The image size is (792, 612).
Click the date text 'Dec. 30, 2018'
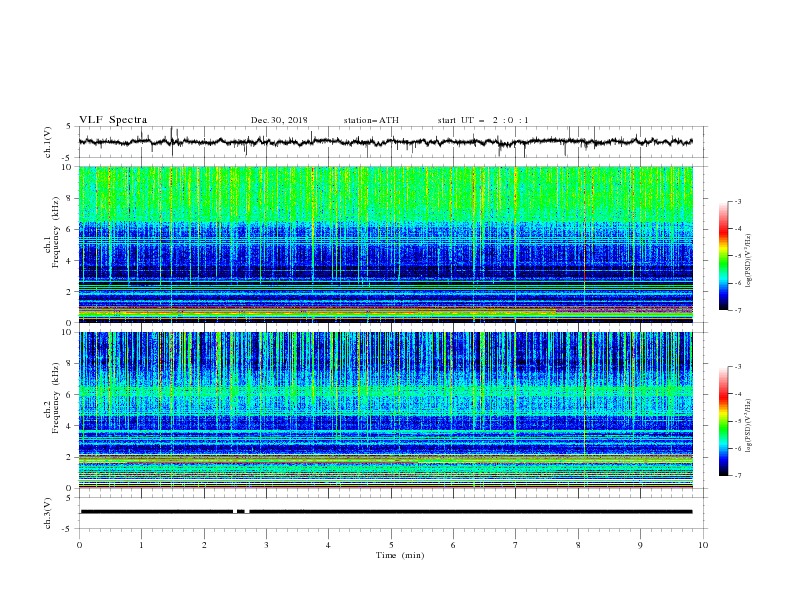pos(279,120)
